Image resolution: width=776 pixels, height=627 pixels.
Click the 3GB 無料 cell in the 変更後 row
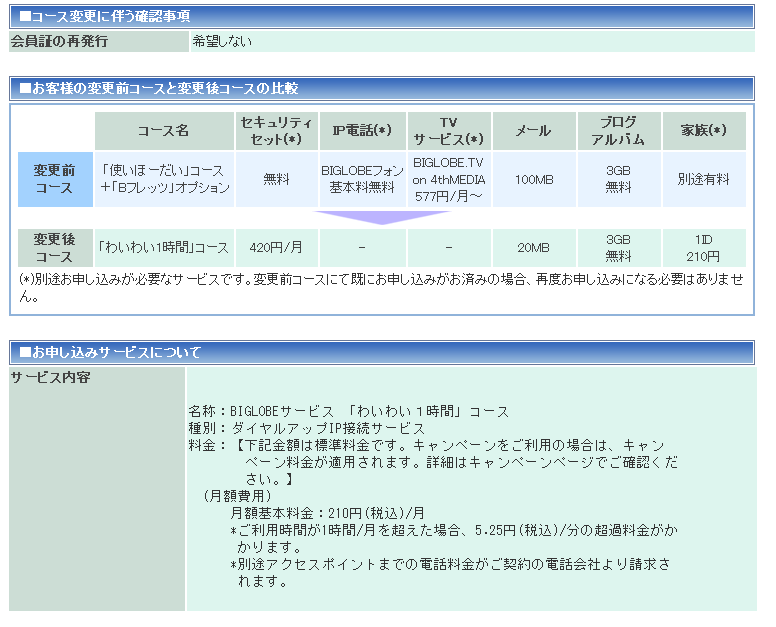point(619,248)
